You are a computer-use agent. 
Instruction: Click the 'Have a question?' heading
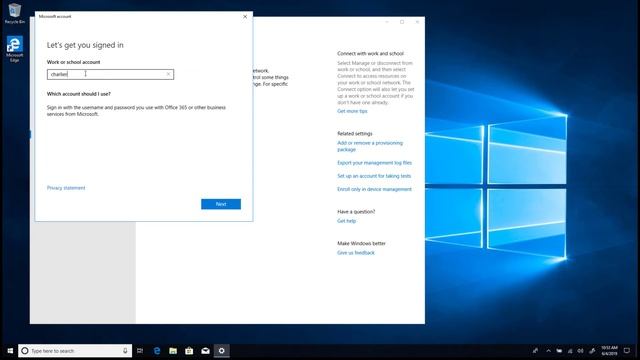click(x=356, y=211)
